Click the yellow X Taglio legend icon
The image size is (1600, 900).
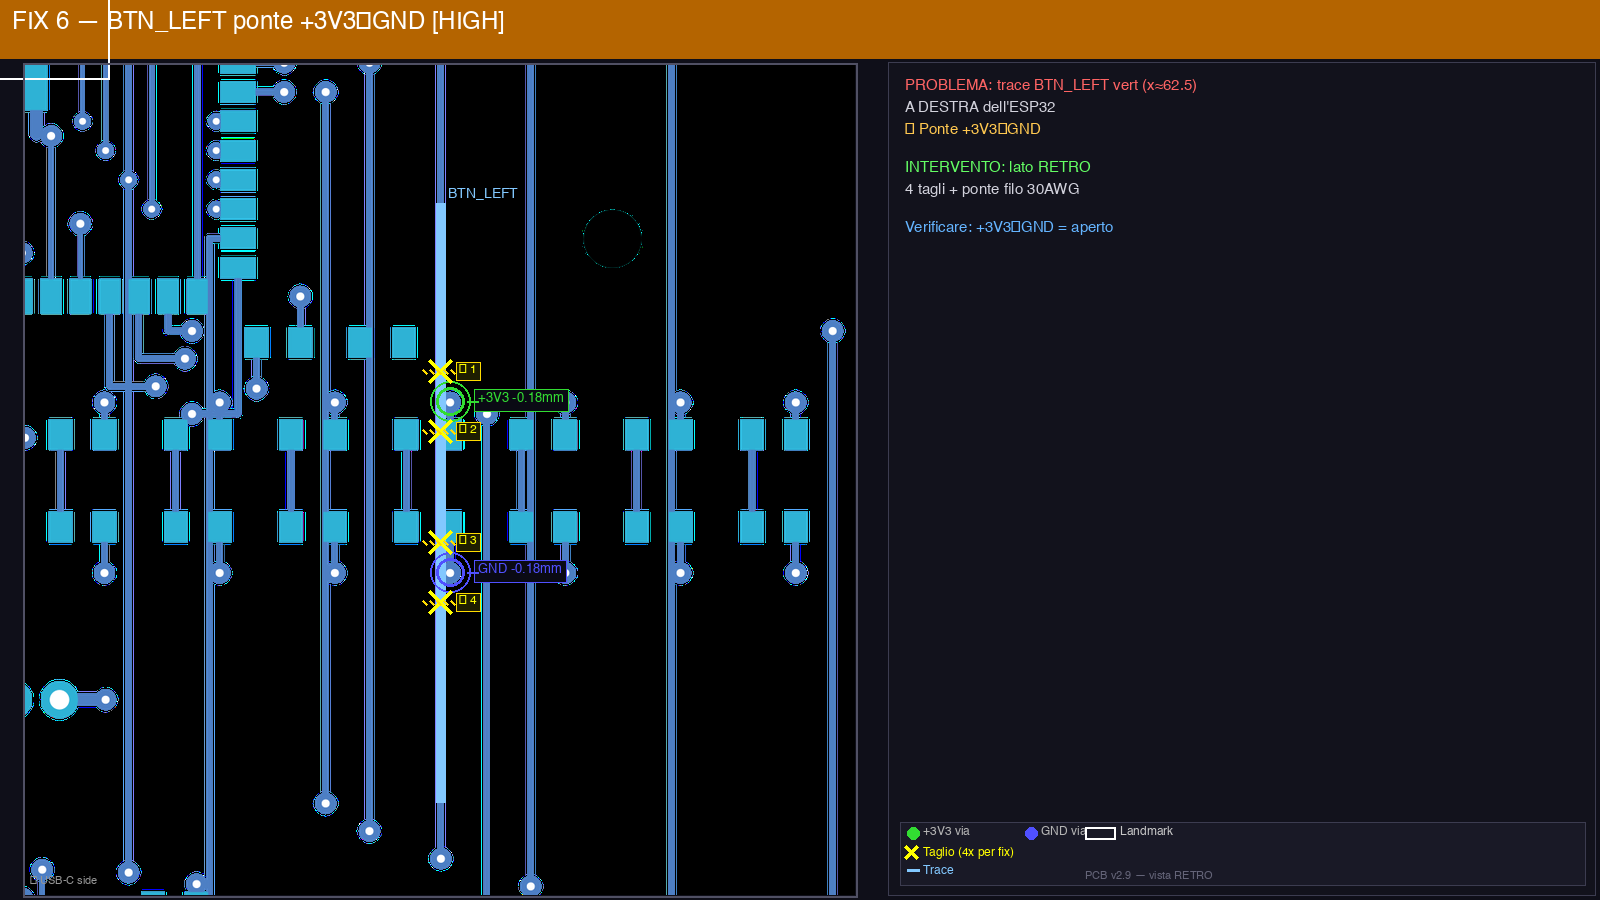coord(911,853)
